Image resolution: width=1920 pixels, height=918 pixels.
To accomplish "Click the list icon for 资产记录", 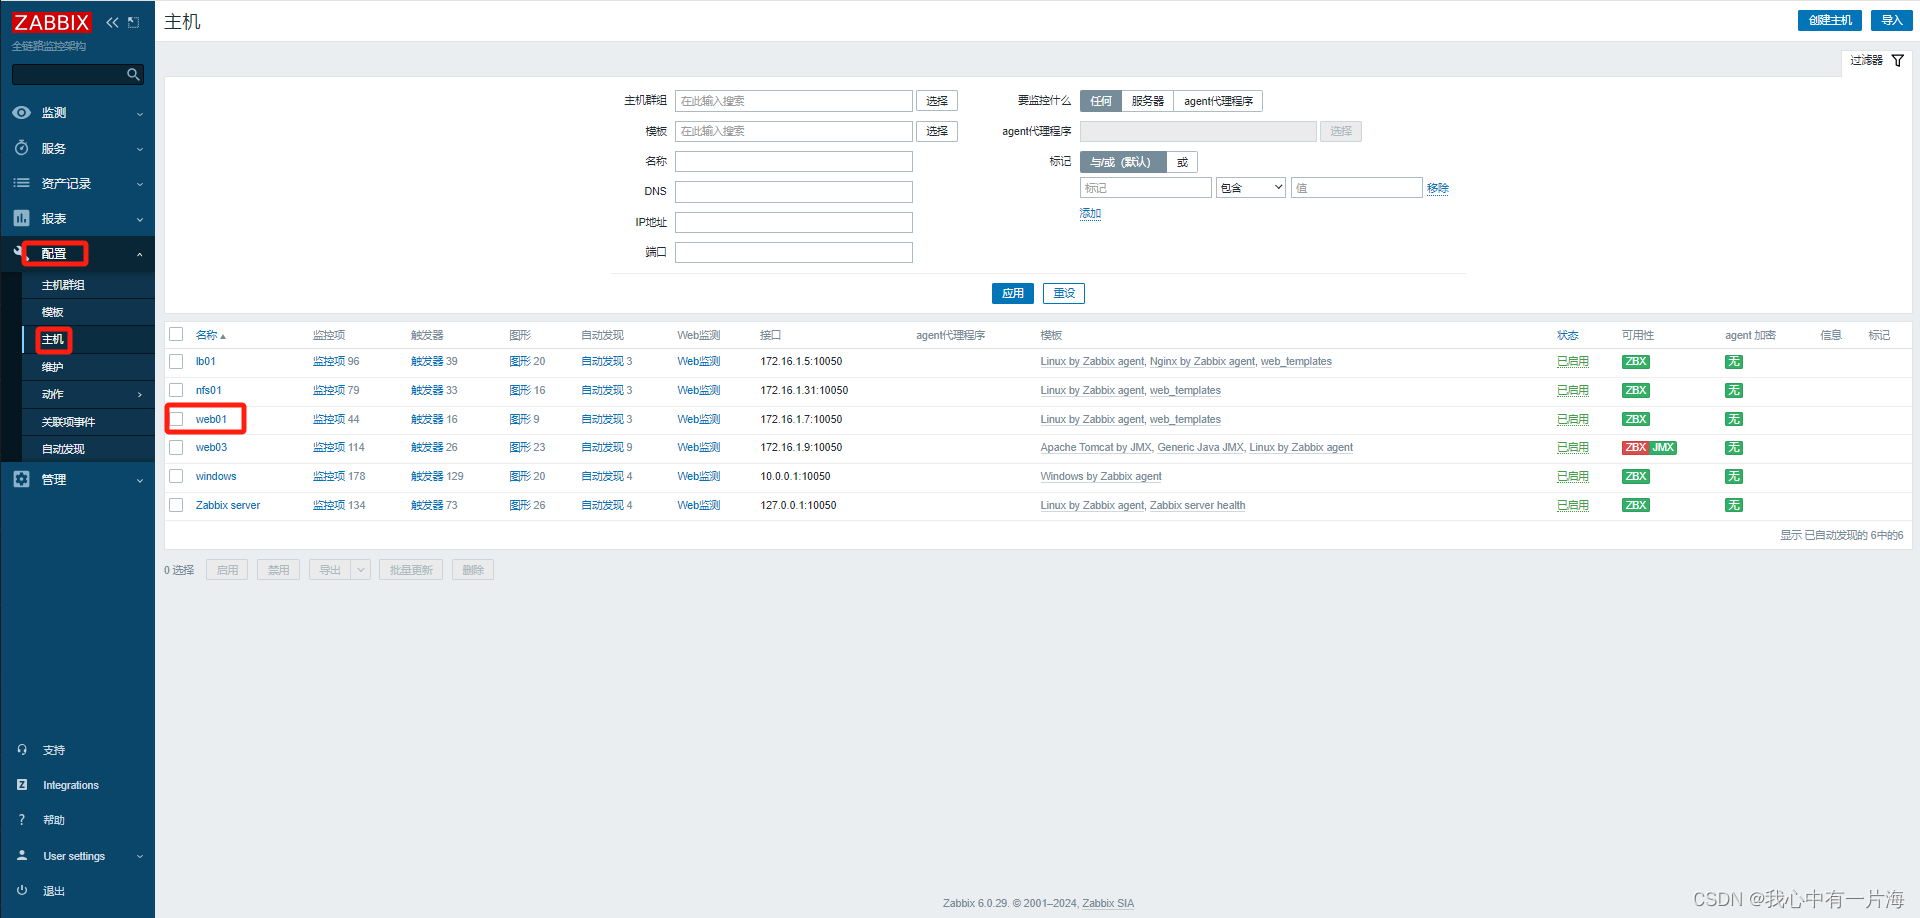I will [x=21, y=183].
